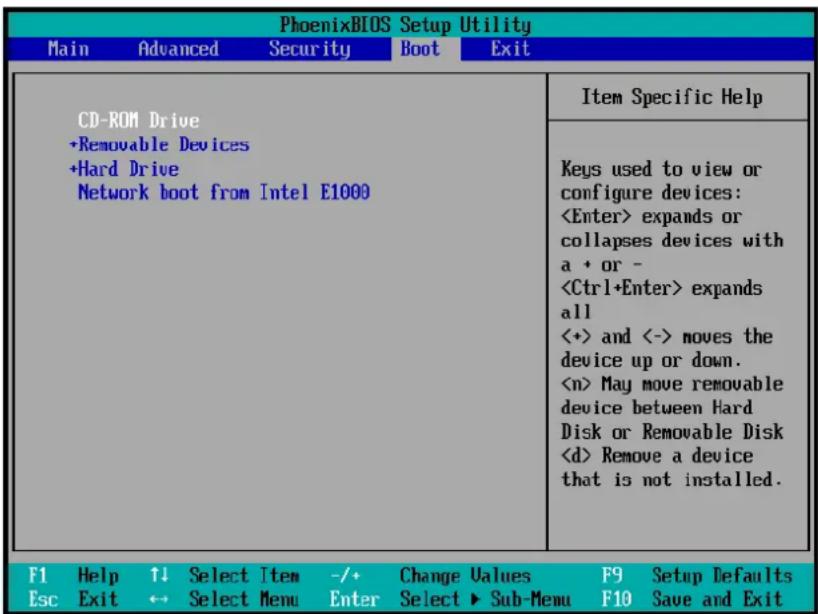Click Select Menu legend text
818x614 pixels.
pyautogui.click(x=244, y=599)
